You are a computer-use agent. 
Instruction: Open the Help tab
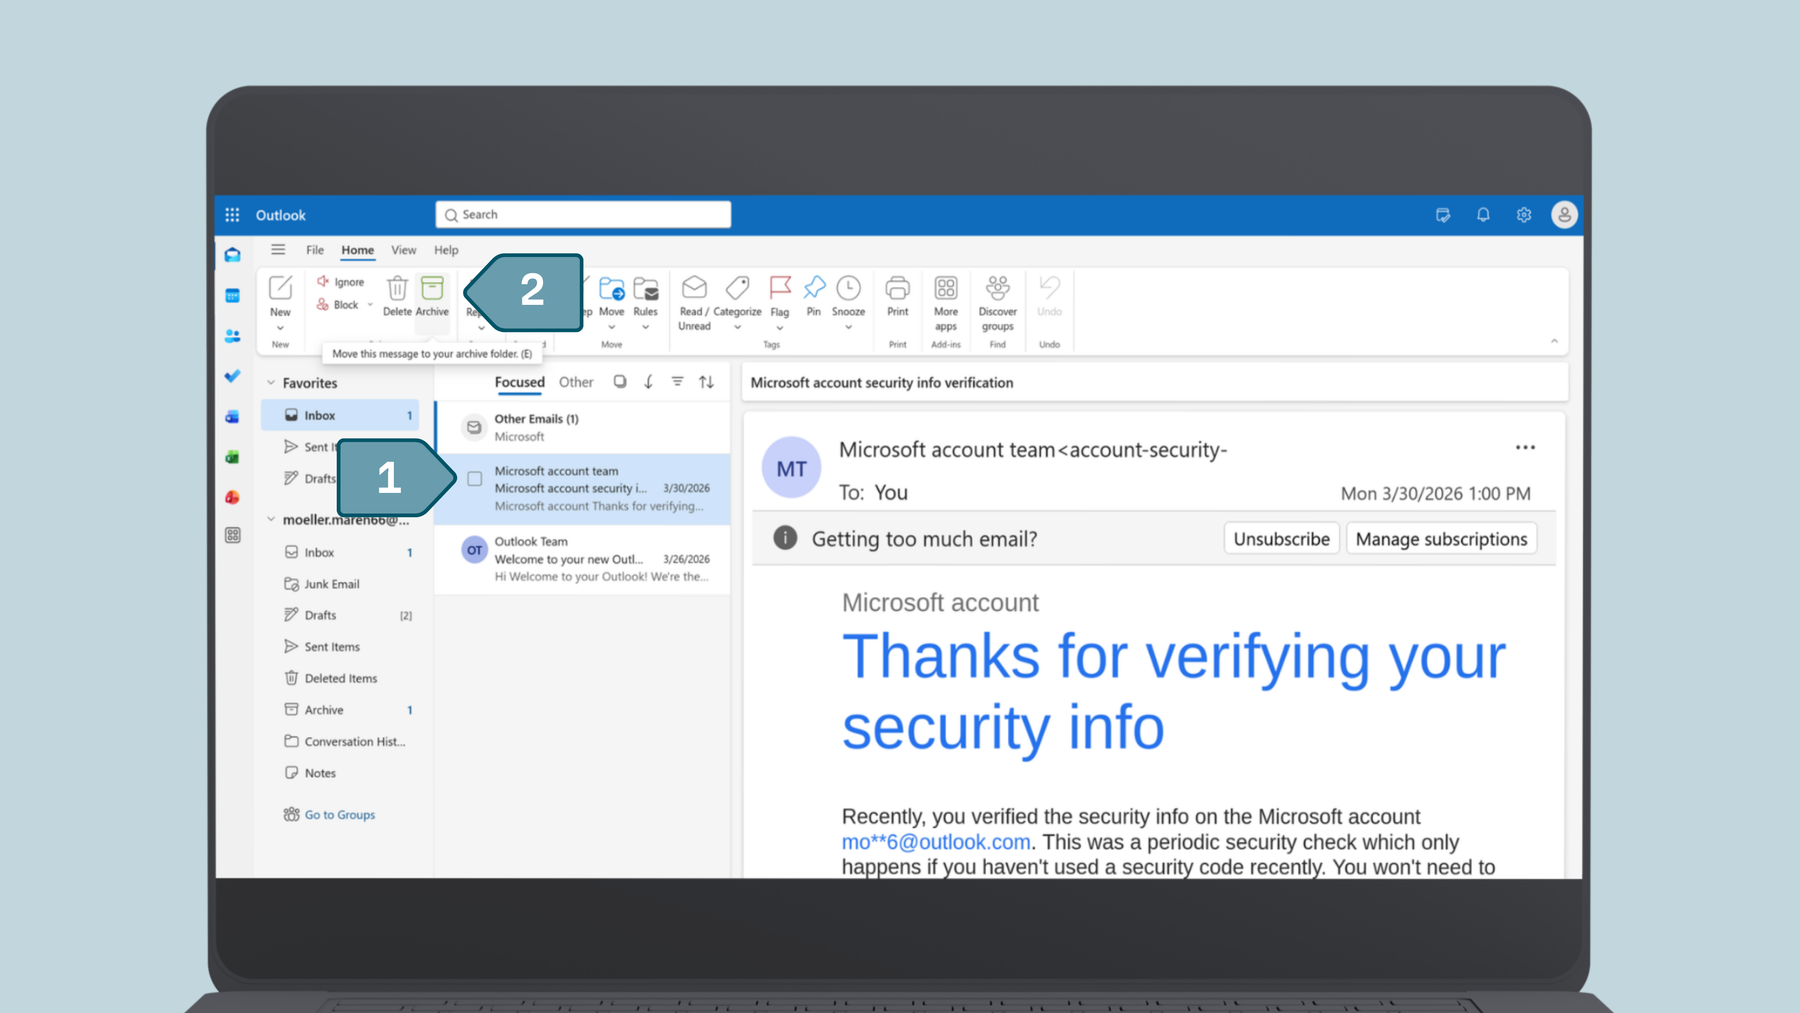pyautogui.click(x=446, y=250)
